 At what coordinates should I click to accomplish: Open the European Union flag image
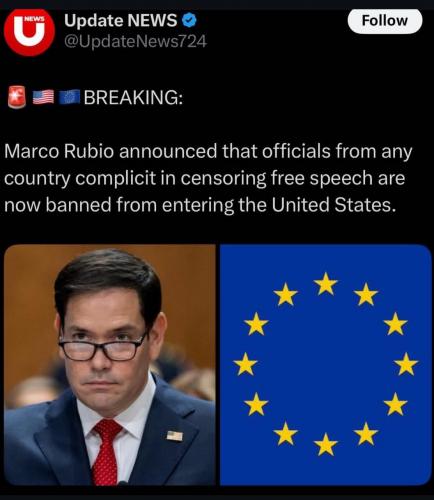(x=326, y=365)
